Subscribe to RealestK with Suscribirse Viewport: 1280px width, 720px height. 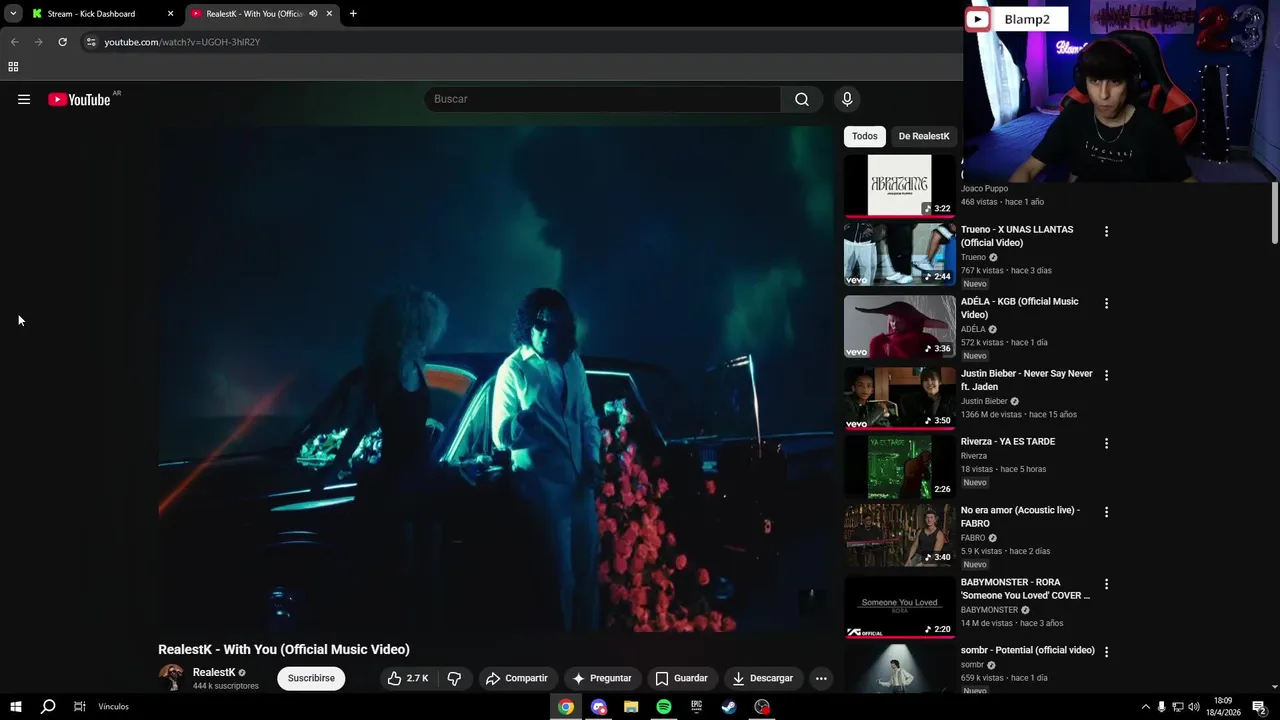(x=311, y=678)
